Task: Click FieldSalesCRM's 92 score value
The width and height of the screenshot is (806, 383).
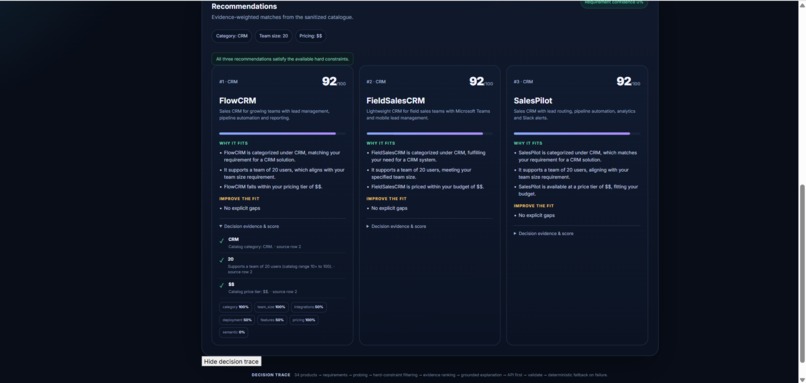Action: [x=477, y=81]
